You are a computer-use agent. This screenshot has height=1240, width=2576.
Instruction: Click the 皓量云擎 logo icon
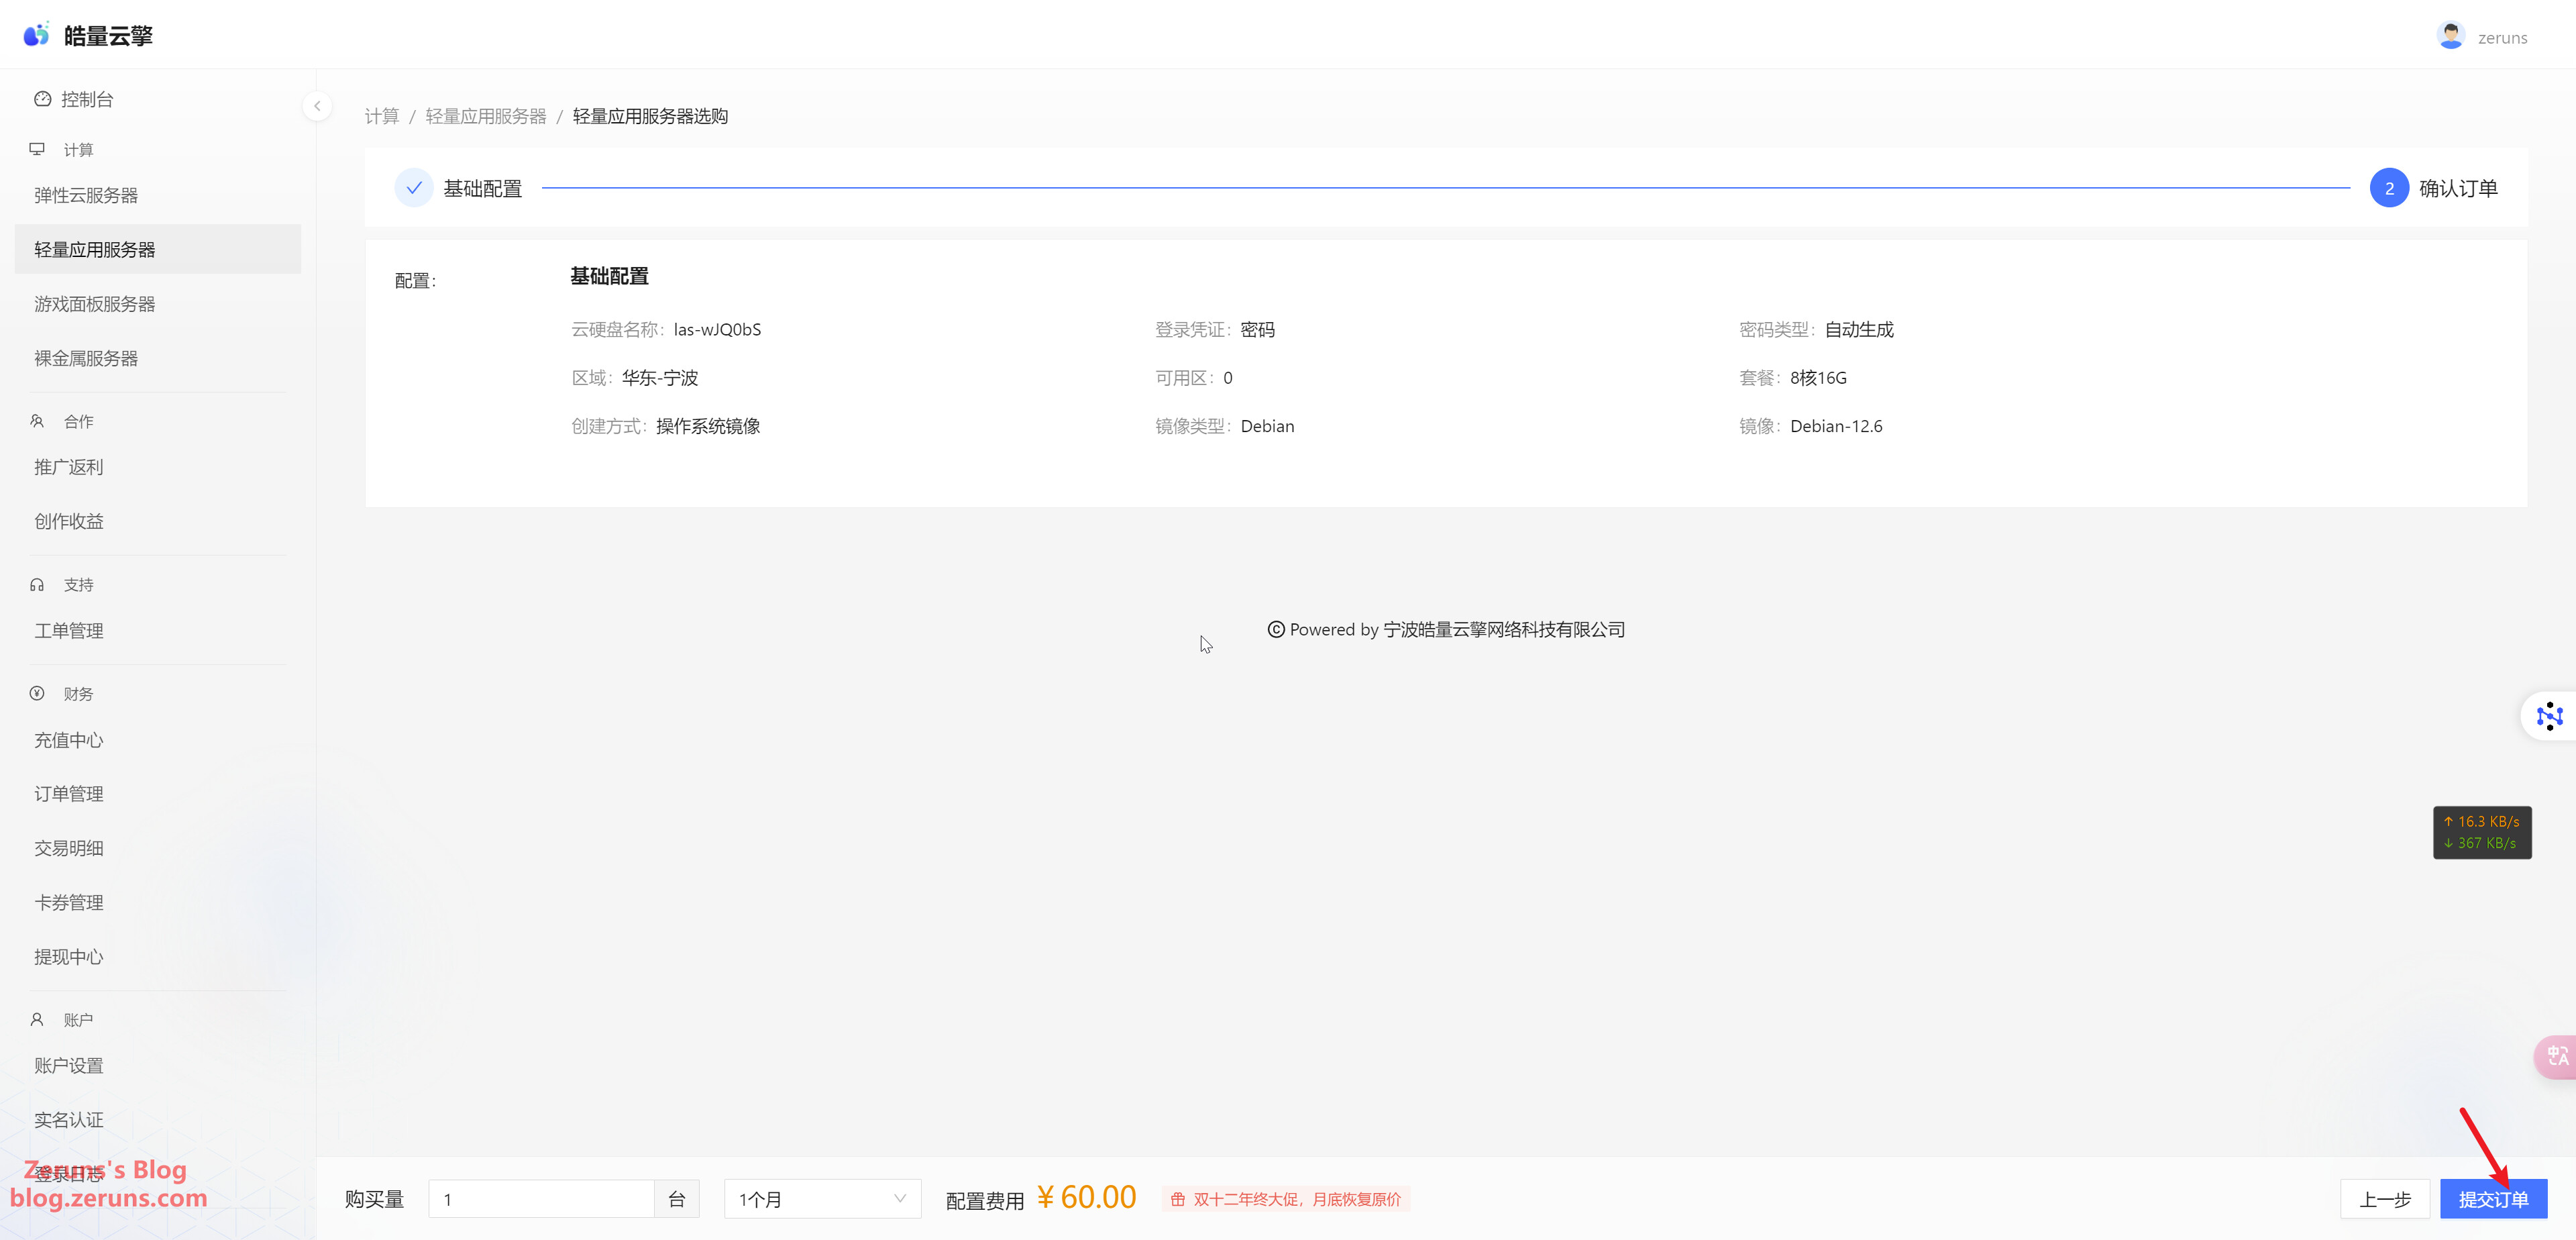coord(36,35)
